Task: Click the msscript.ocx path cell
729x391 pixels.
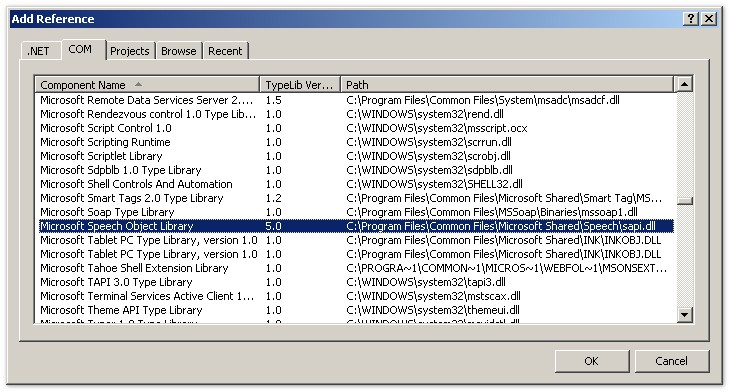Action: 437,128
